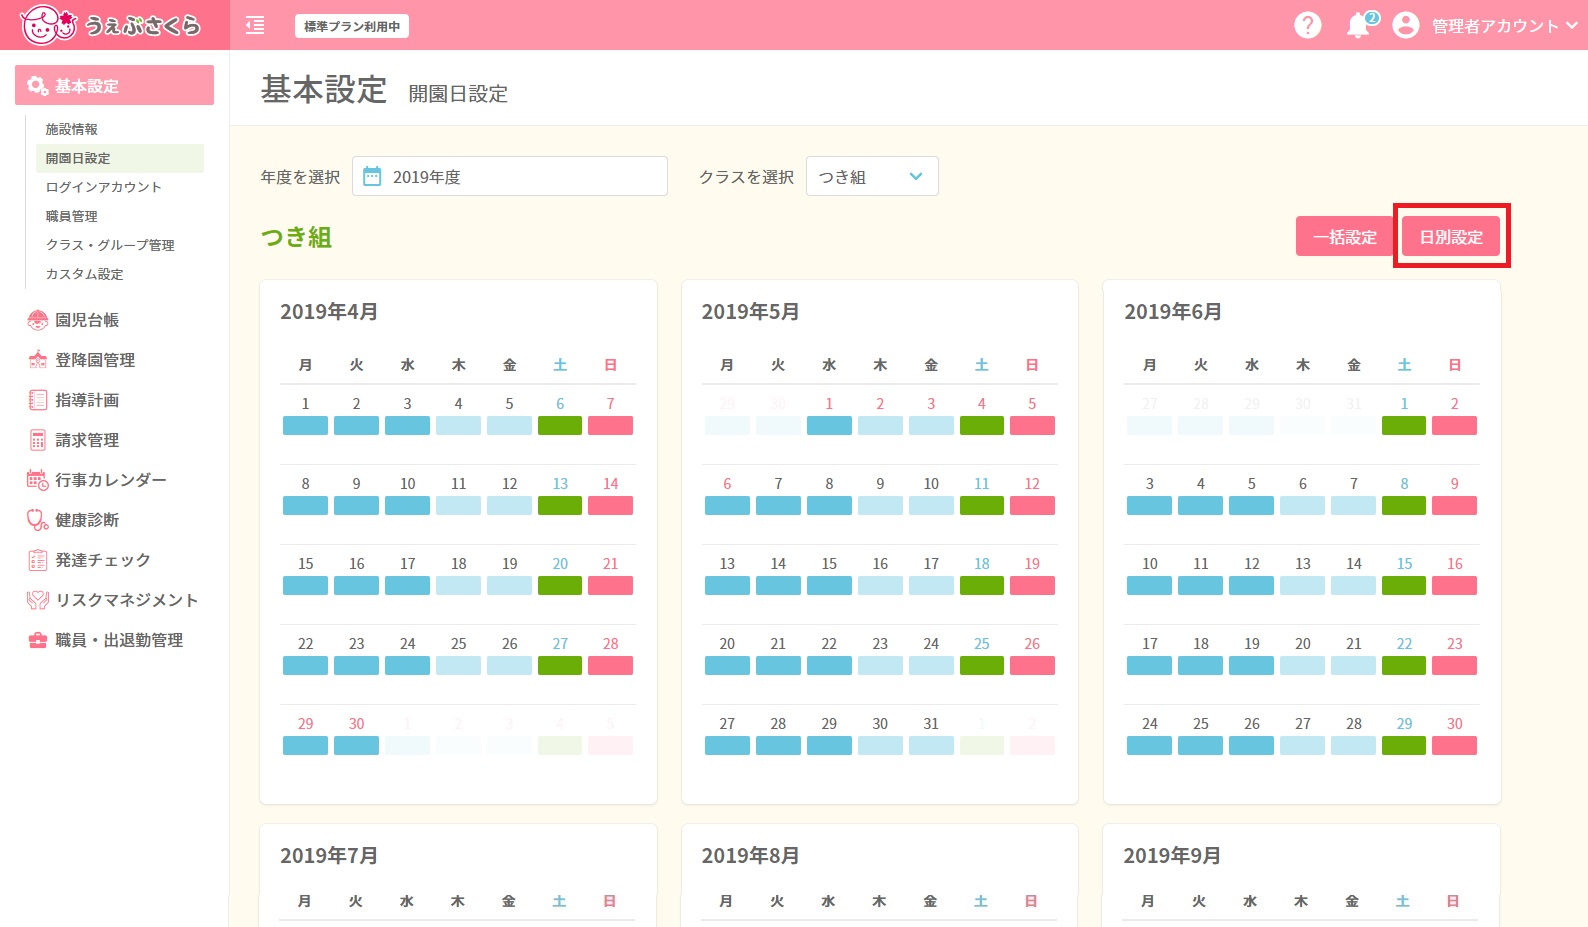Open the つき組 class selector dropdown

click(872, 176)
